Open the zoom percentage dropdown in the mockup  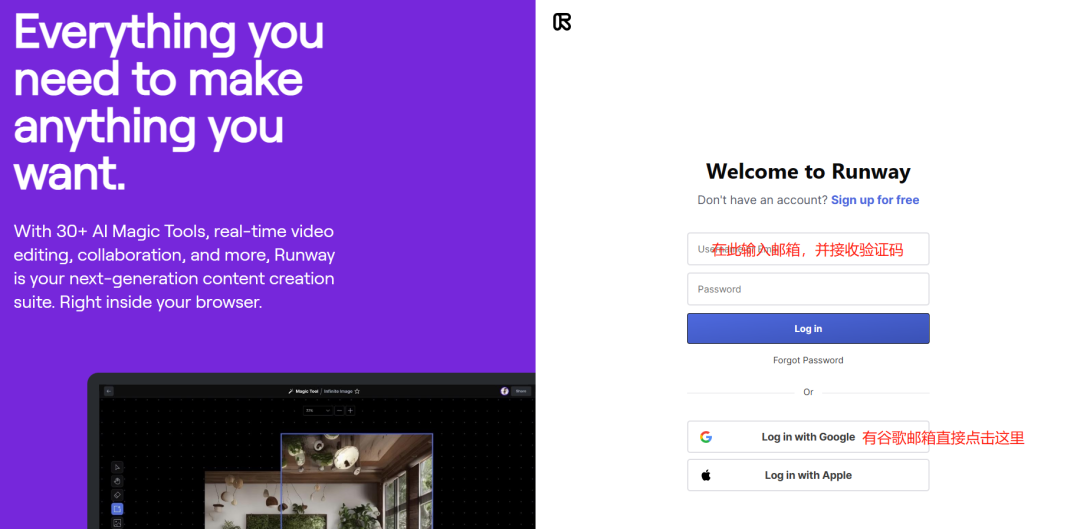click(x=318, y=411)
